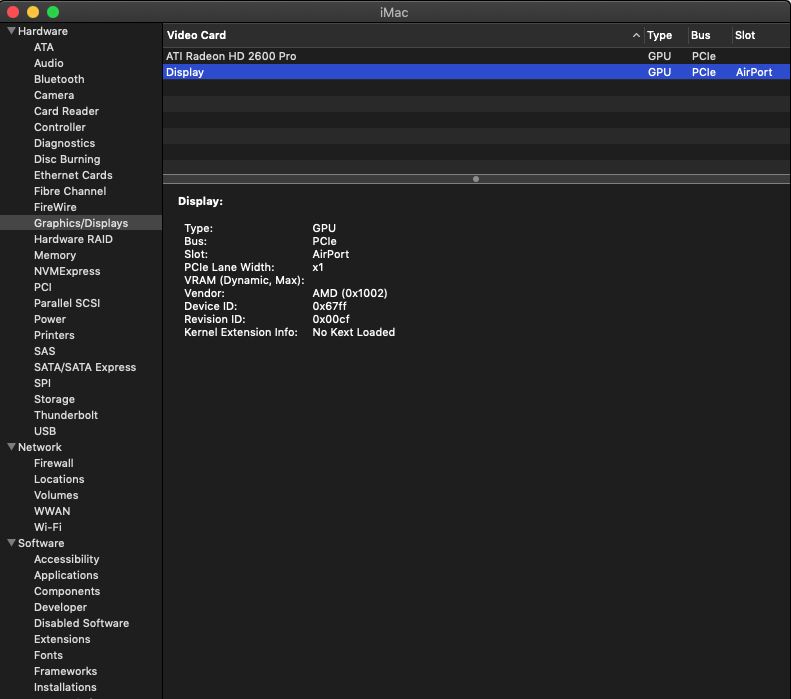
Task: Select Parallel SCSI entry
Action: pos(67,303)
